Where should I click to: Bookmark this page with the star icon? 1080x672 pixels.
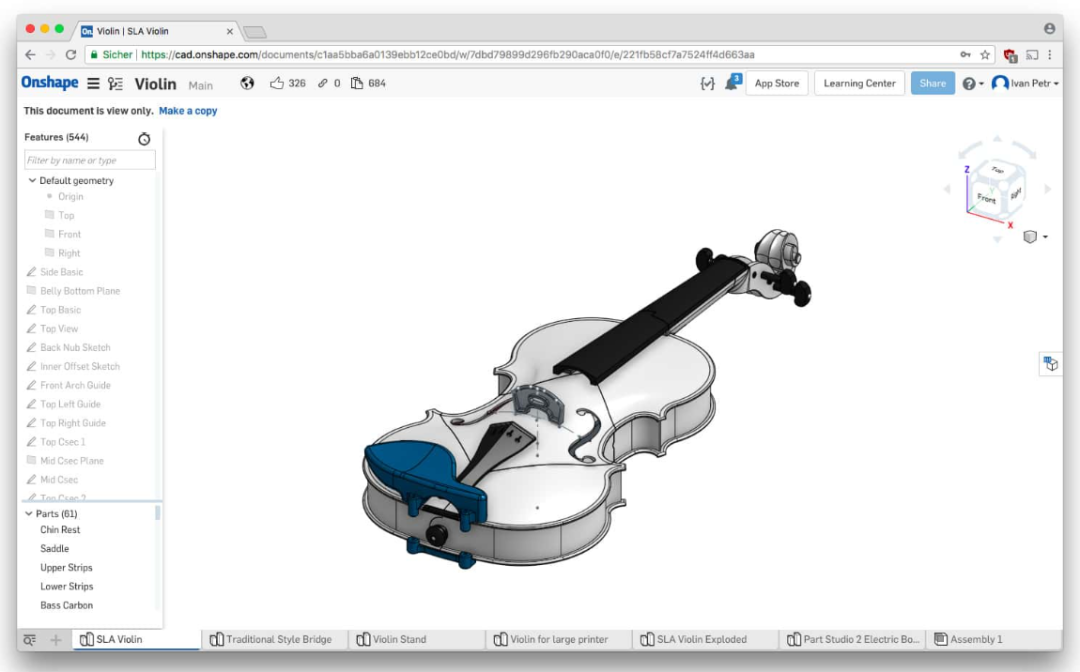click(x=985, y=54)
